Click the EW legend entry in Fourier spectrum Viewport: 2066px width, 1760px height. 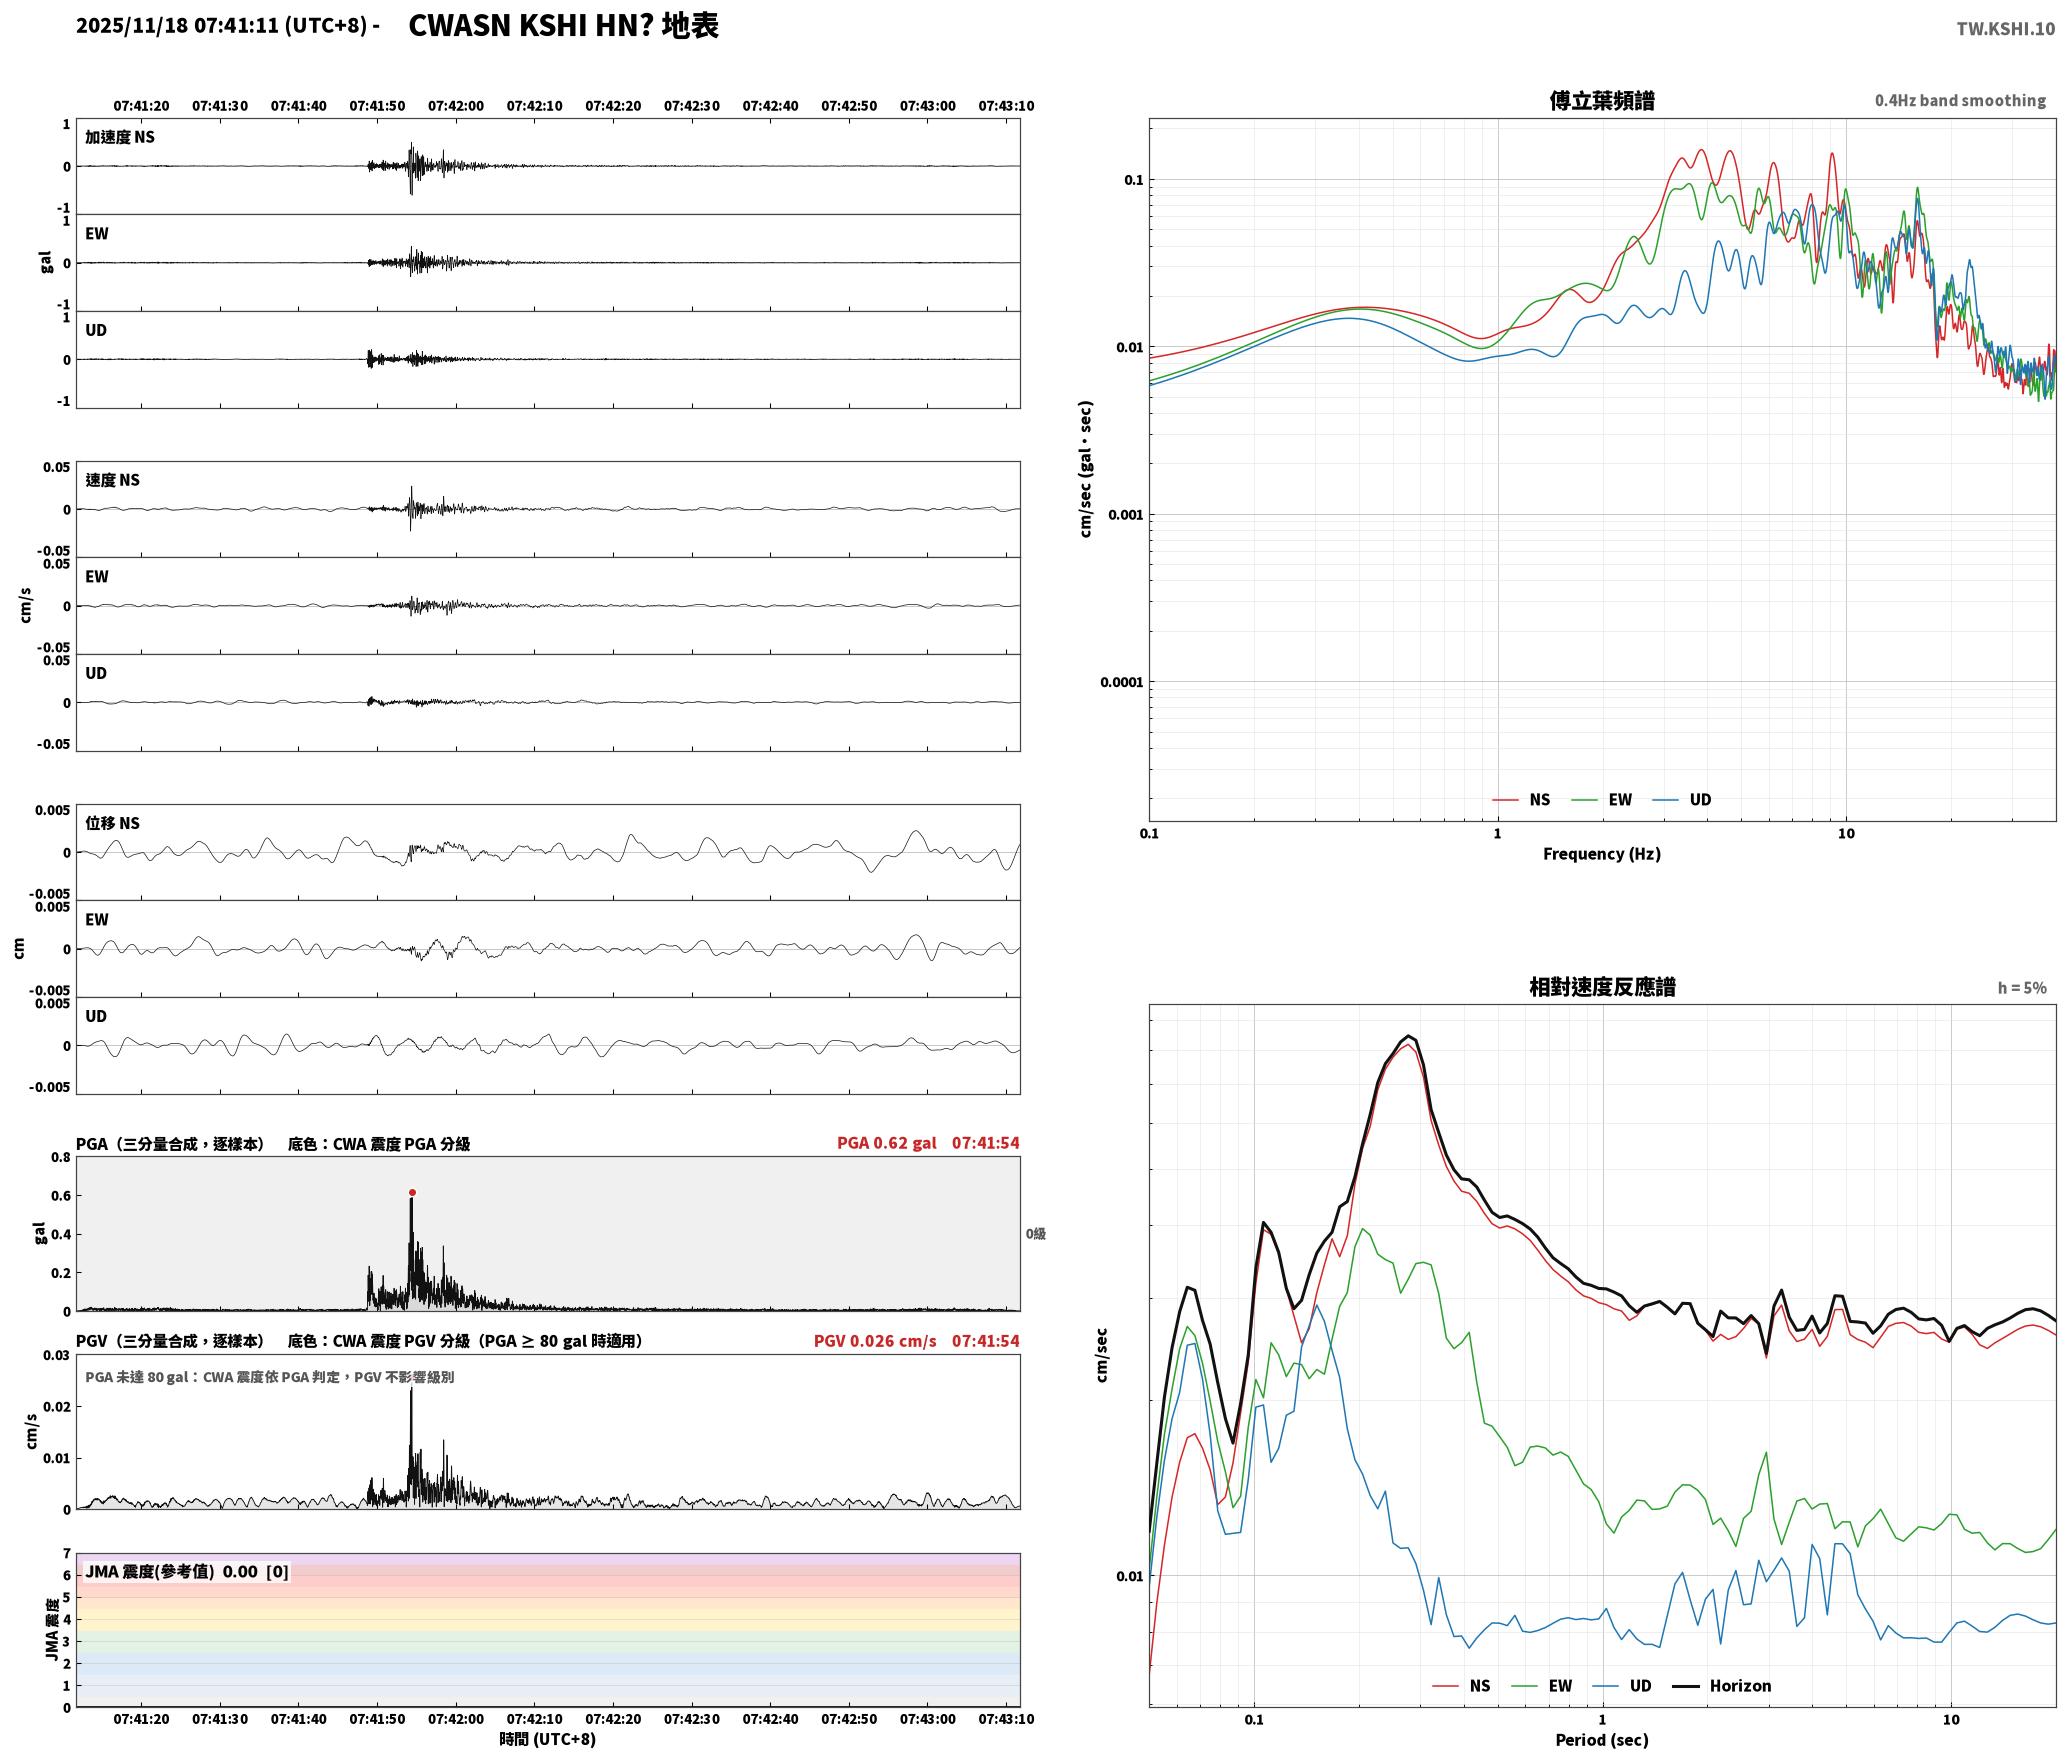1602,799
